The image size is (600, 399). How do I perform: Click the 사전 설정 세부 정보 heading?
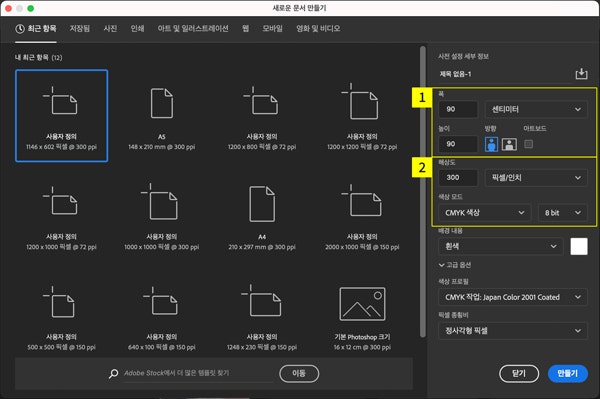pyautogui.click(x=463, y=56)
